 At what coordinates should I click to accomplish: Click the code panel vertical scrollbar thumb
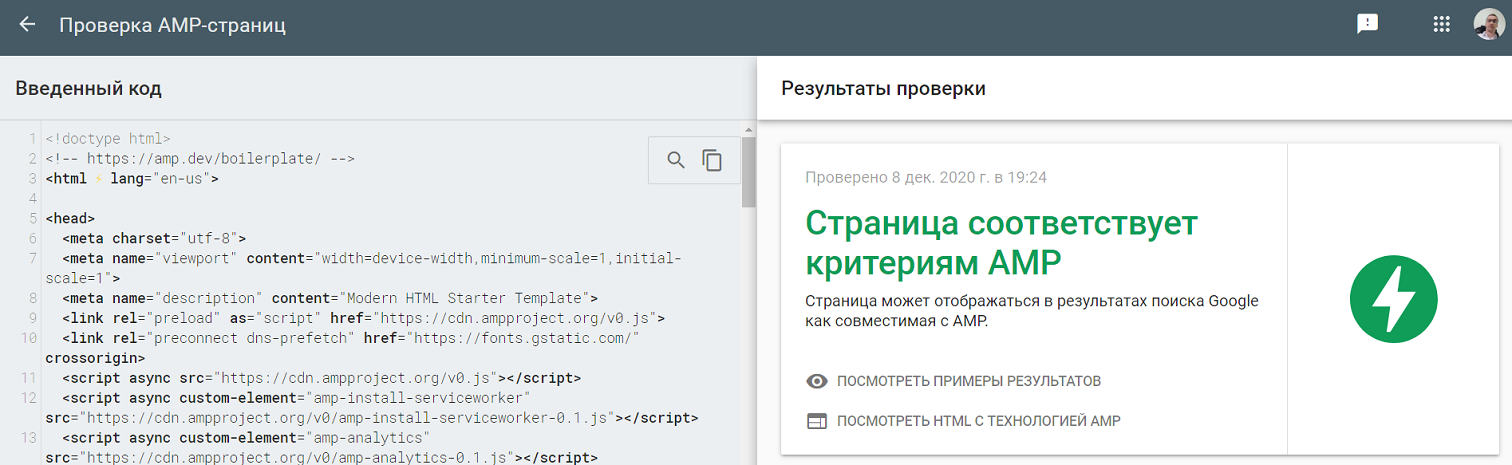[x=748, y=170]
